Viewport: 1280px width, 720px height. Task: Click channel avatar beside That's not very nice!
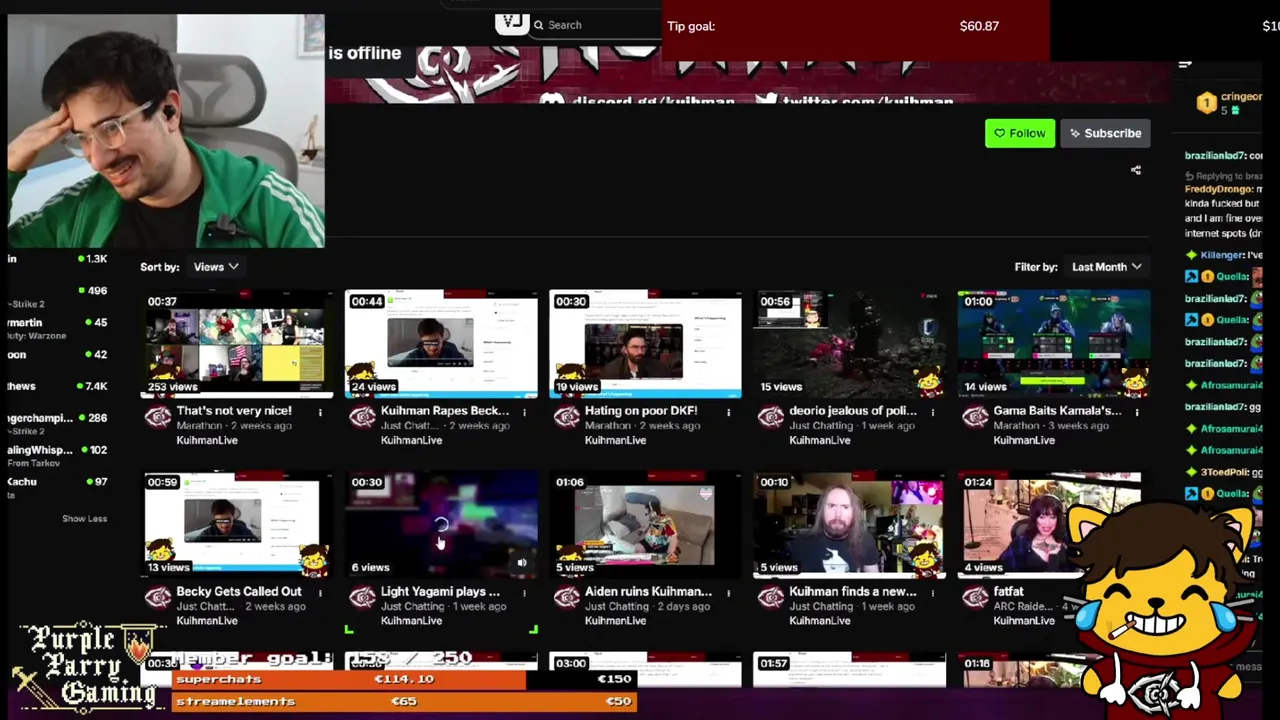click(x=158, y=416)
